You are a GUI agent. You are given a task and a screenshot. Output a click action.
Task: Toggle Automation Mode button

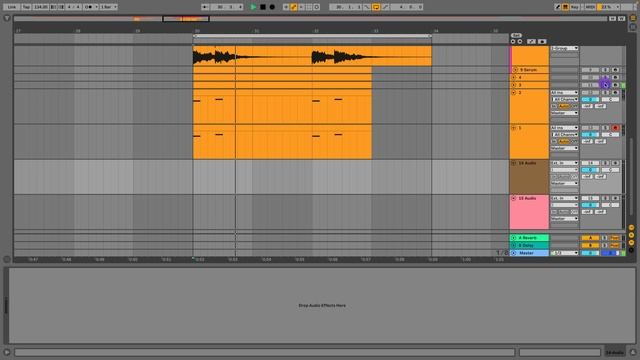[531, 41]
